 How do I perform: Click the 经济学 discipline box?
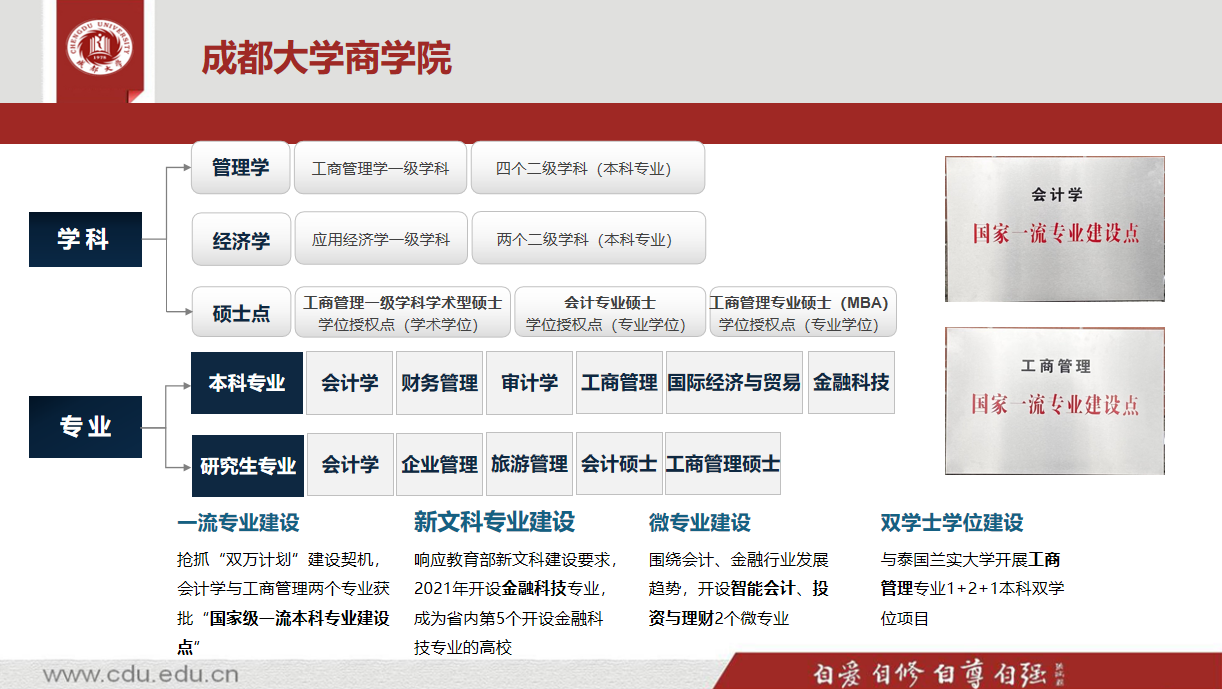pos(241,240)
